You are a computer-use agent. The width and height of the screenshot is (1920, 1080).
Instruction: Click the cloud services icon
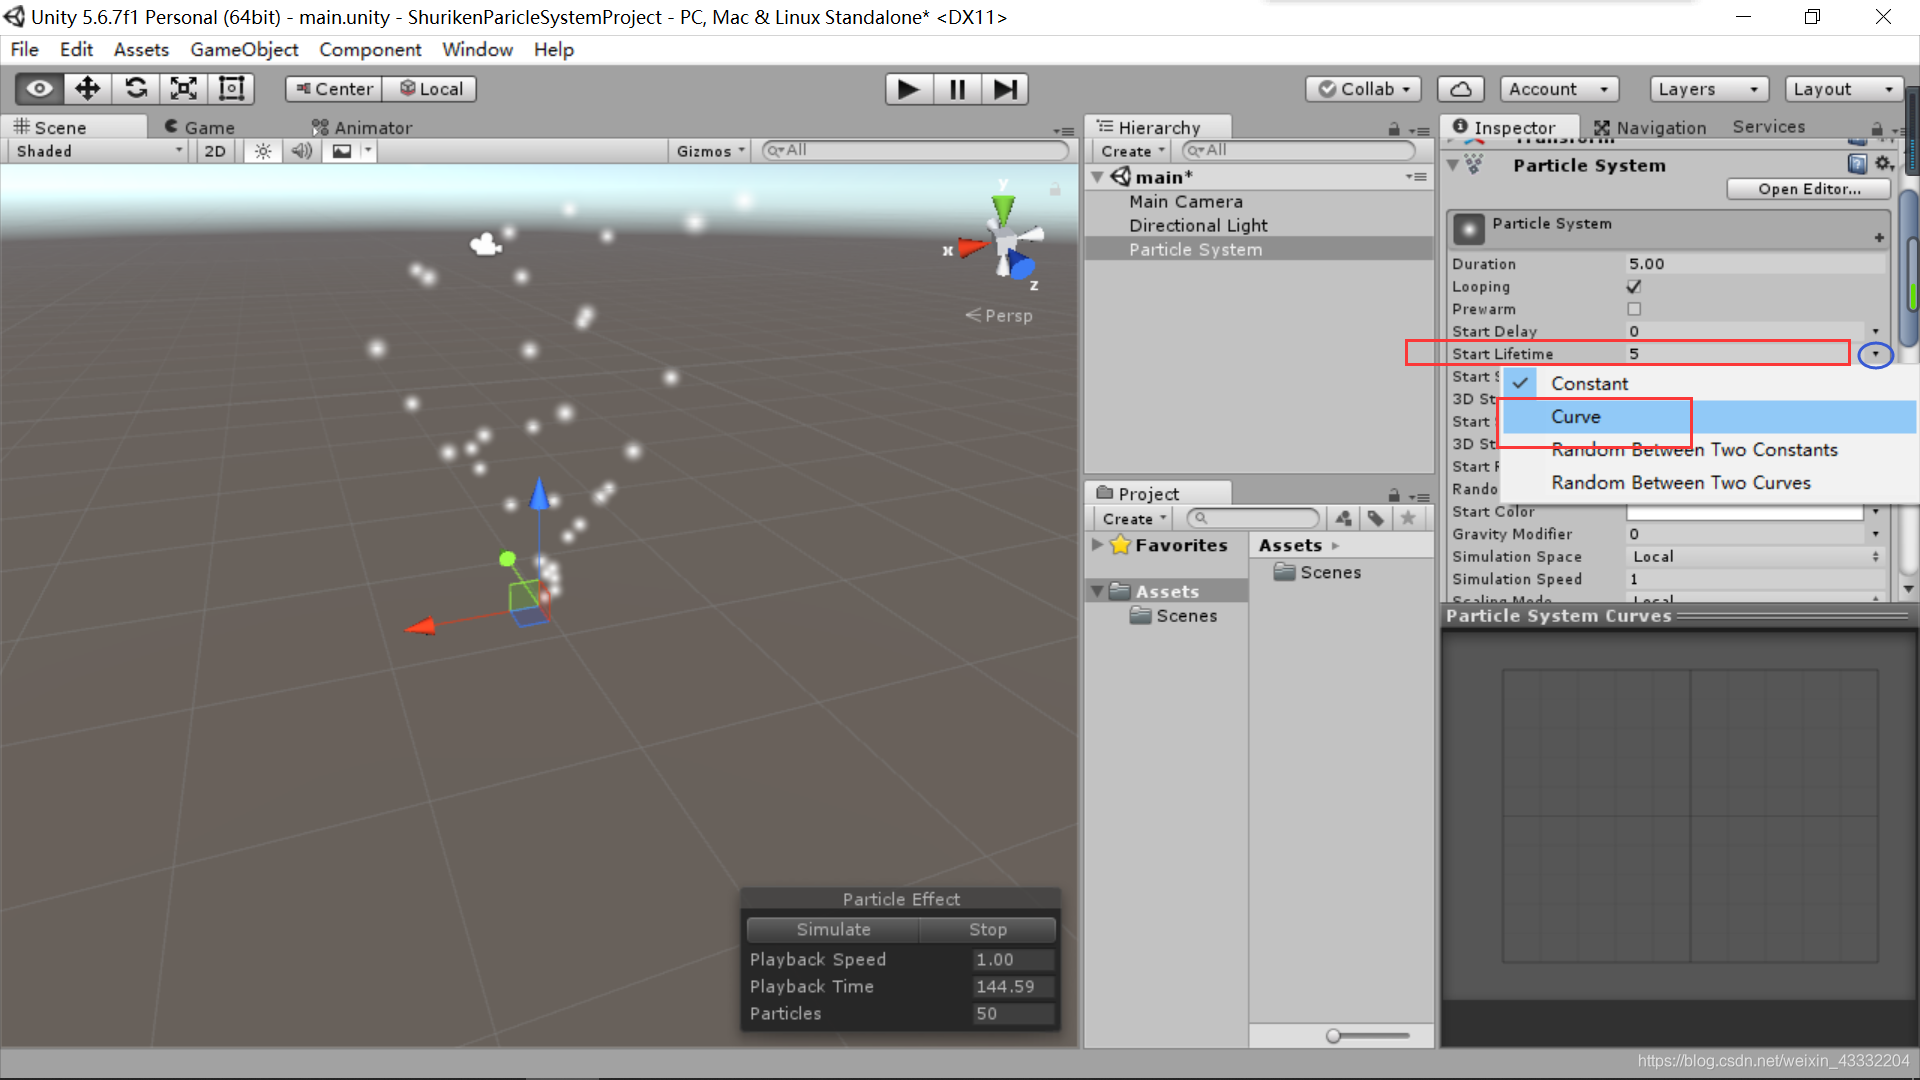click(x=1460, y=89)
